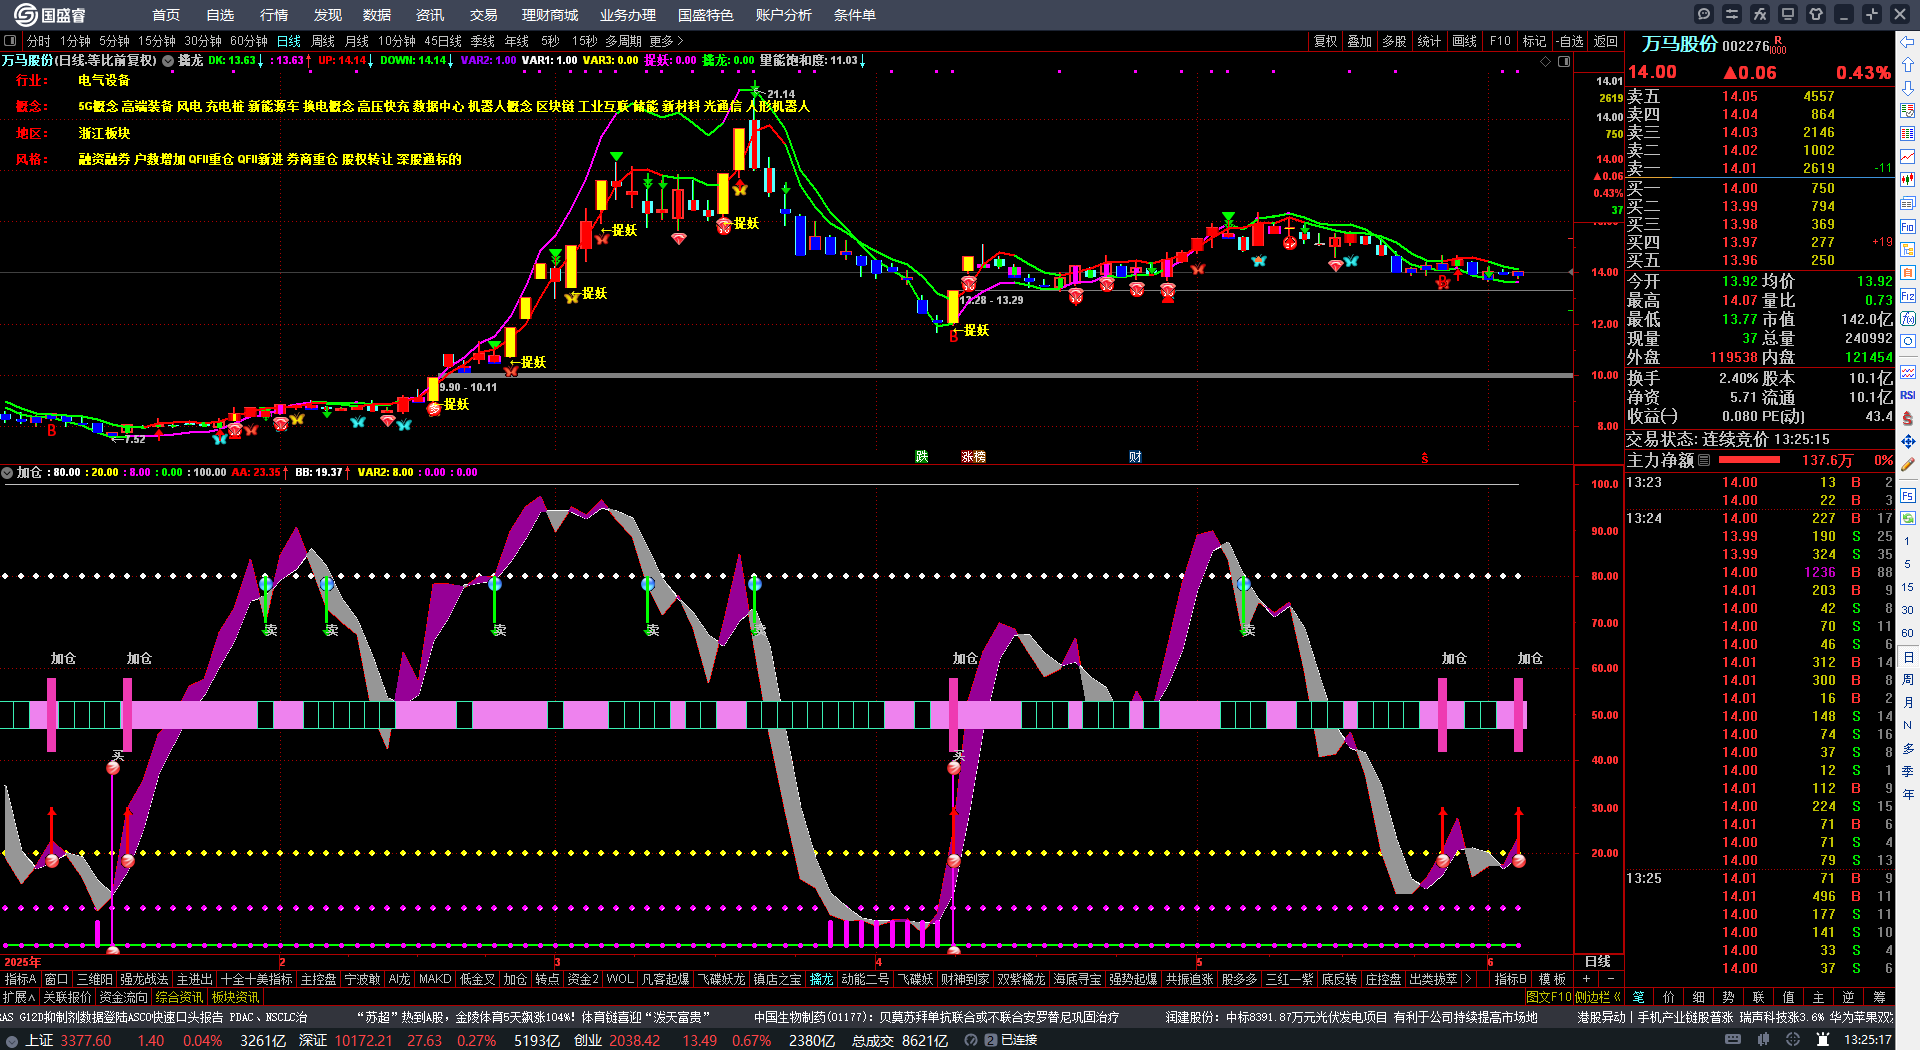Open the 模板 template menu

tap(1552, 979)
